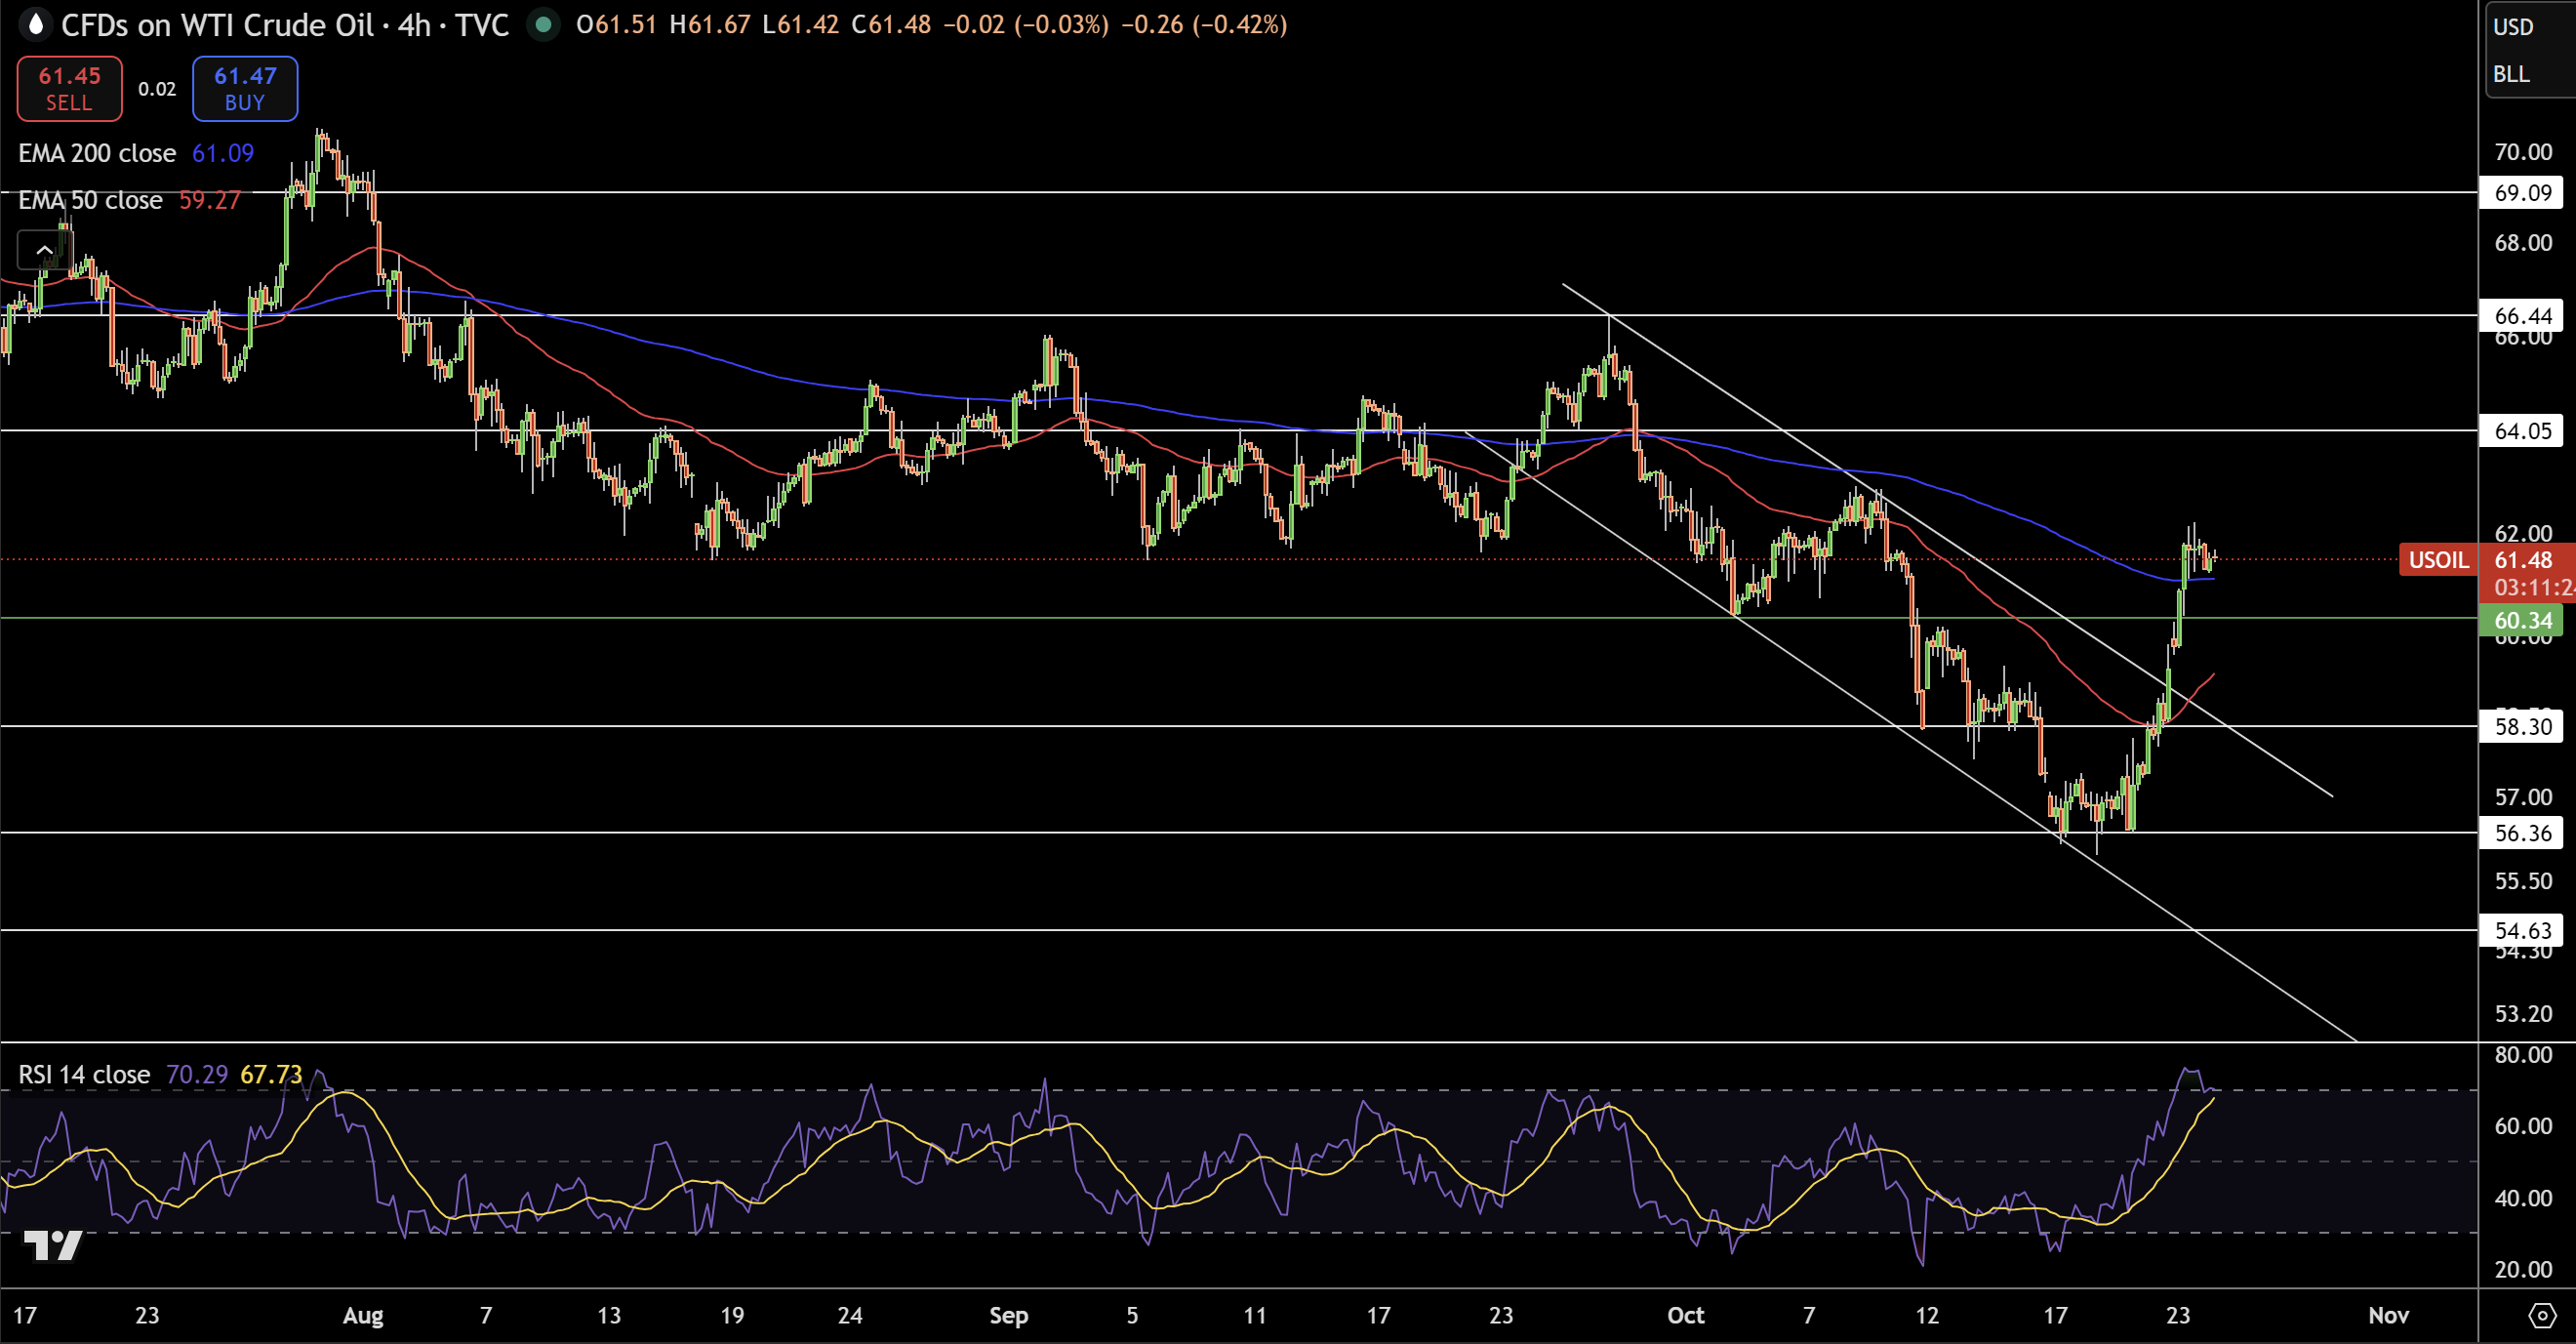Collapse the indicator legend with the chevron

point(44,250)
